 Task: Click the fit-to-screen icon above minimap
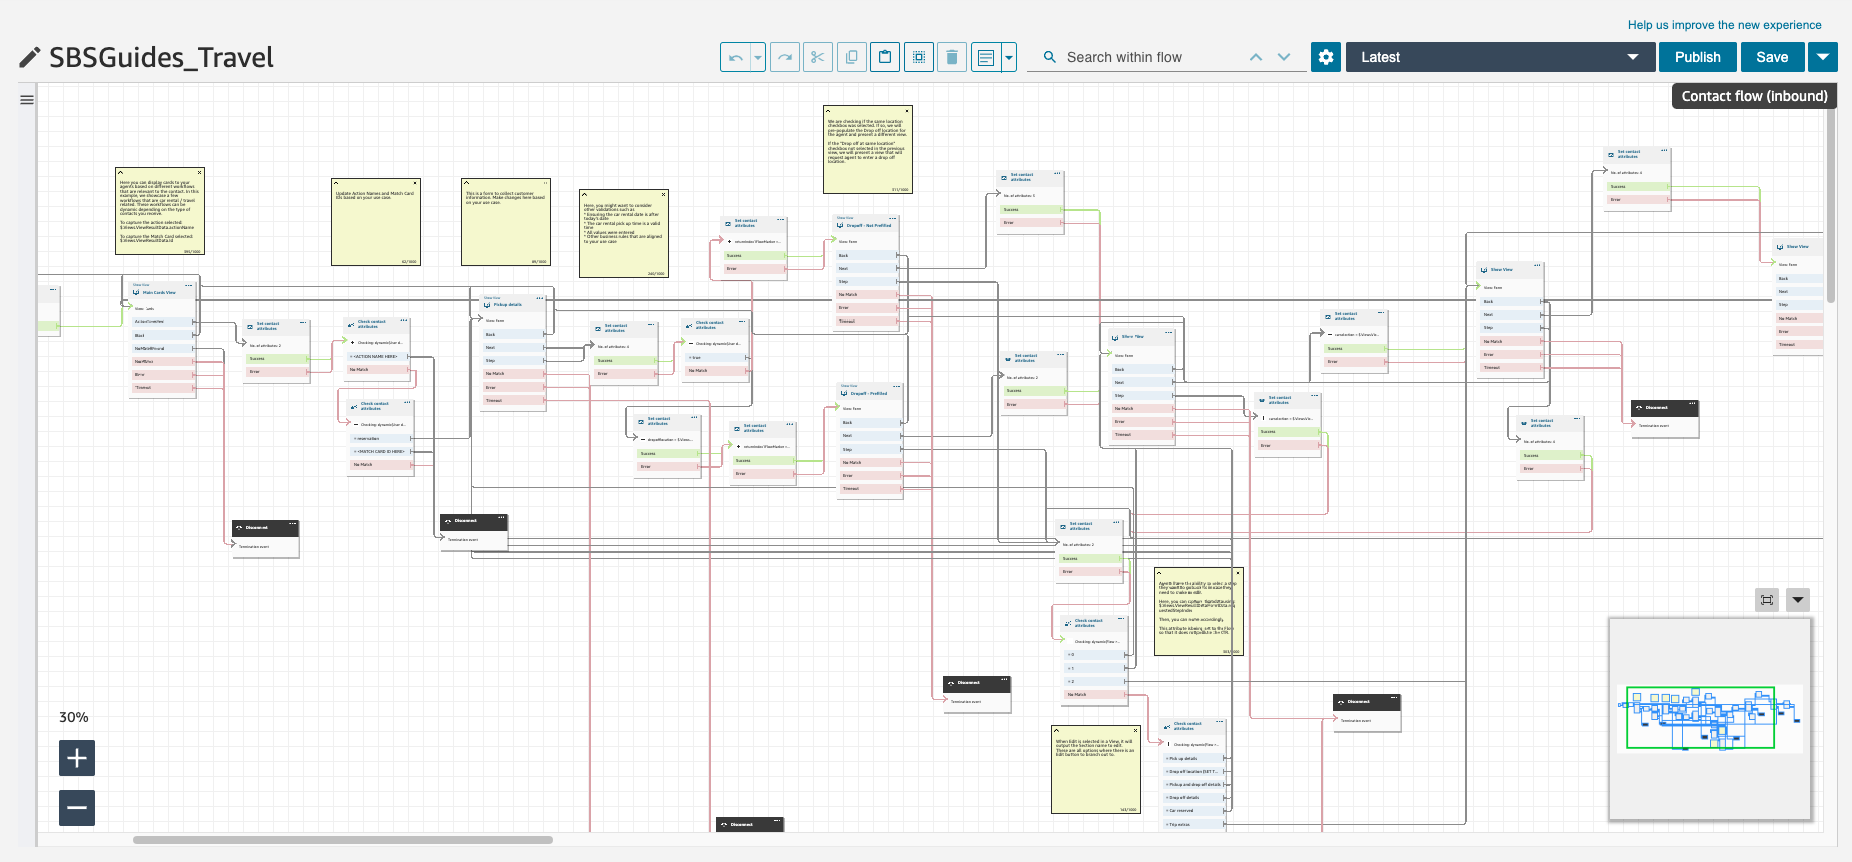[1767, 600]
